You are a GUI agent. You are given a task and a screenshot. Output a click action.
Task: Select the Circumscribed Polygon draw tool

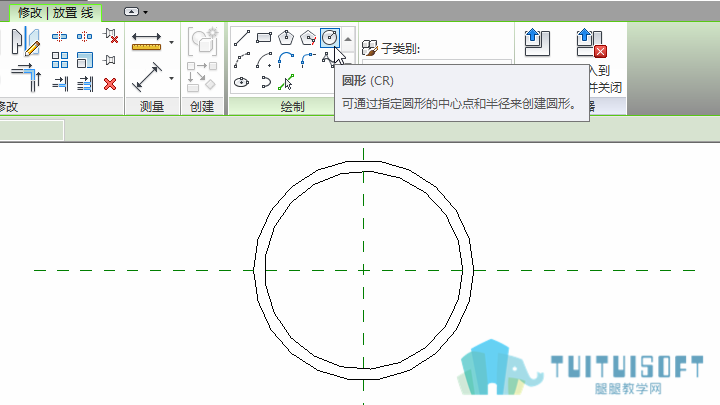[308, 38]
